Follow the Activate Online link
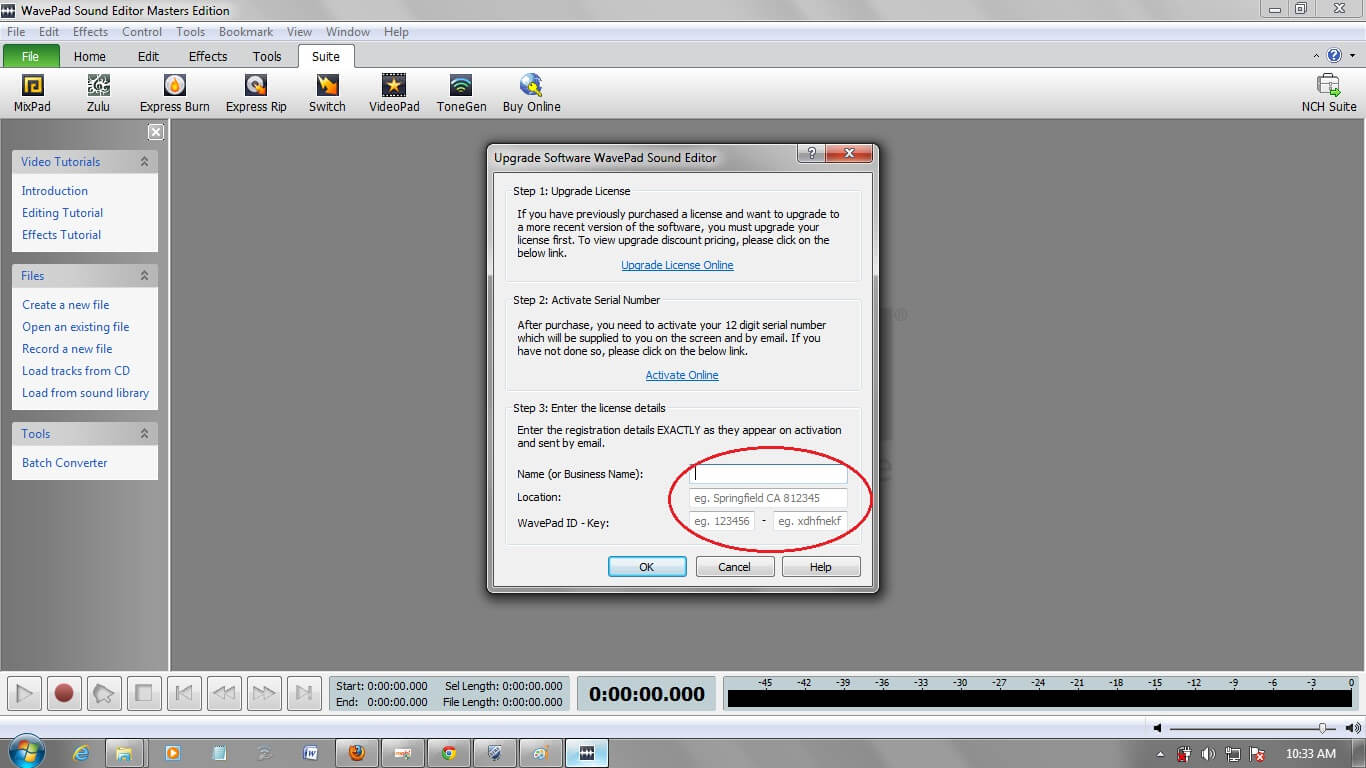The image size is (1366, 768). tap(682, 375)
